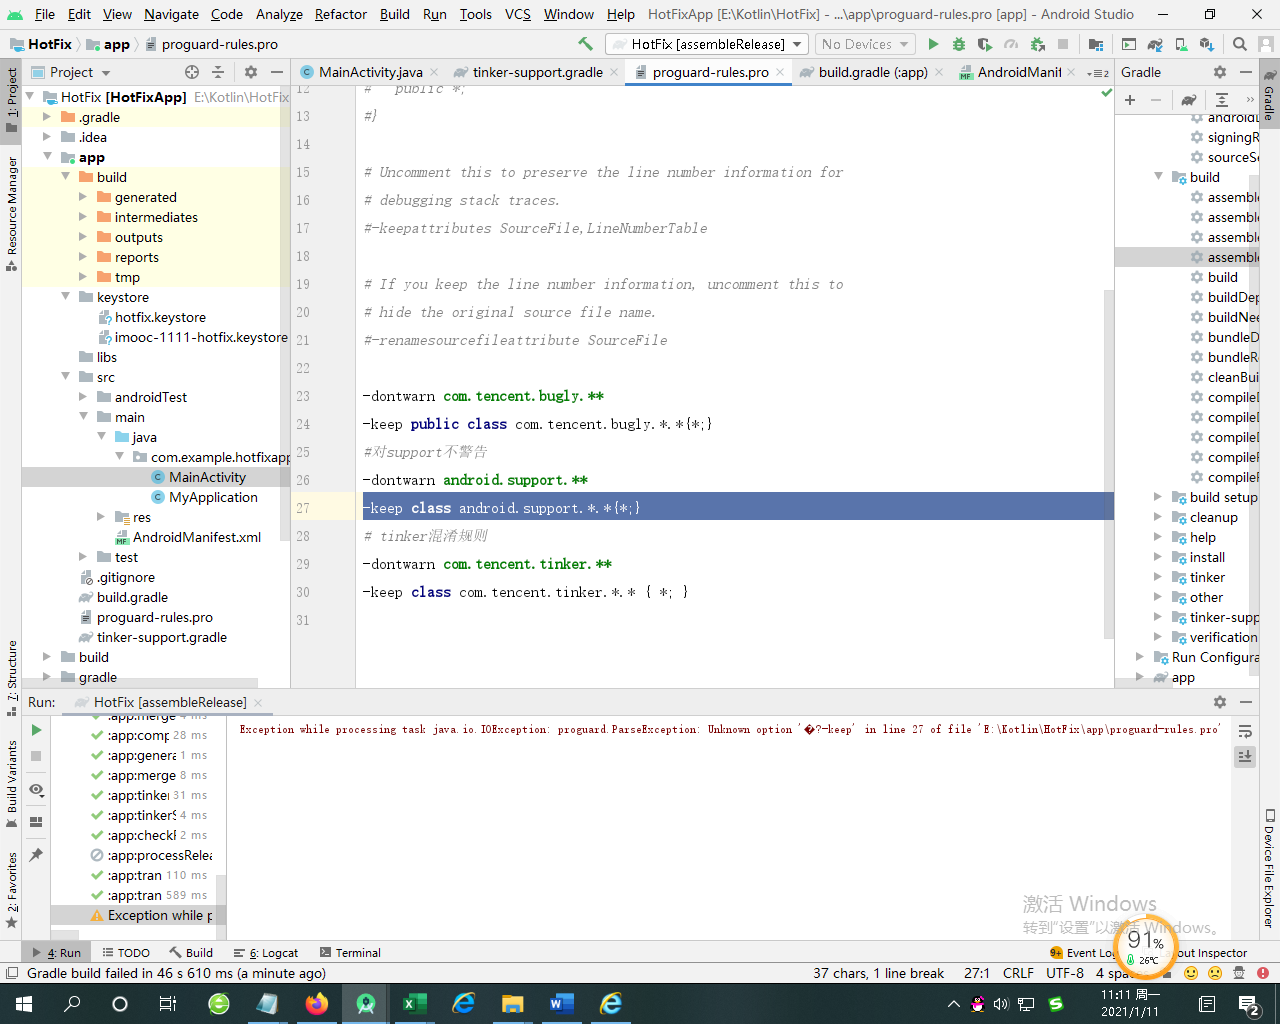Open the Build menu
The width and height of the screenshot is (1280, 1024).
tap(395, 14)
